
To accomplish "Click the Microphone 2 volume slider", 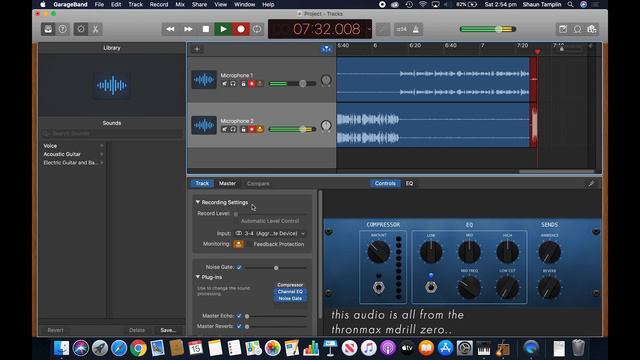I will coord(292,129).
